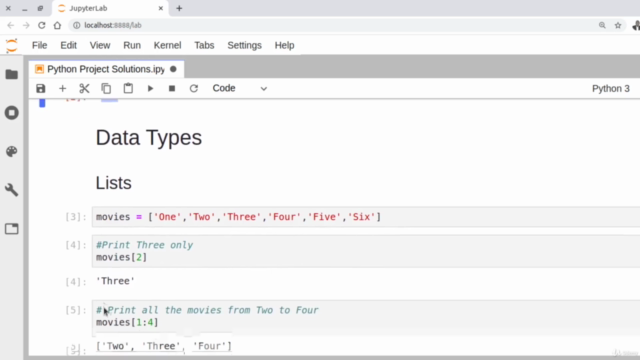This screenshot has height=360, width=640.
Task: Insert a new cell with the plus icon
Action: click(62, 89)
